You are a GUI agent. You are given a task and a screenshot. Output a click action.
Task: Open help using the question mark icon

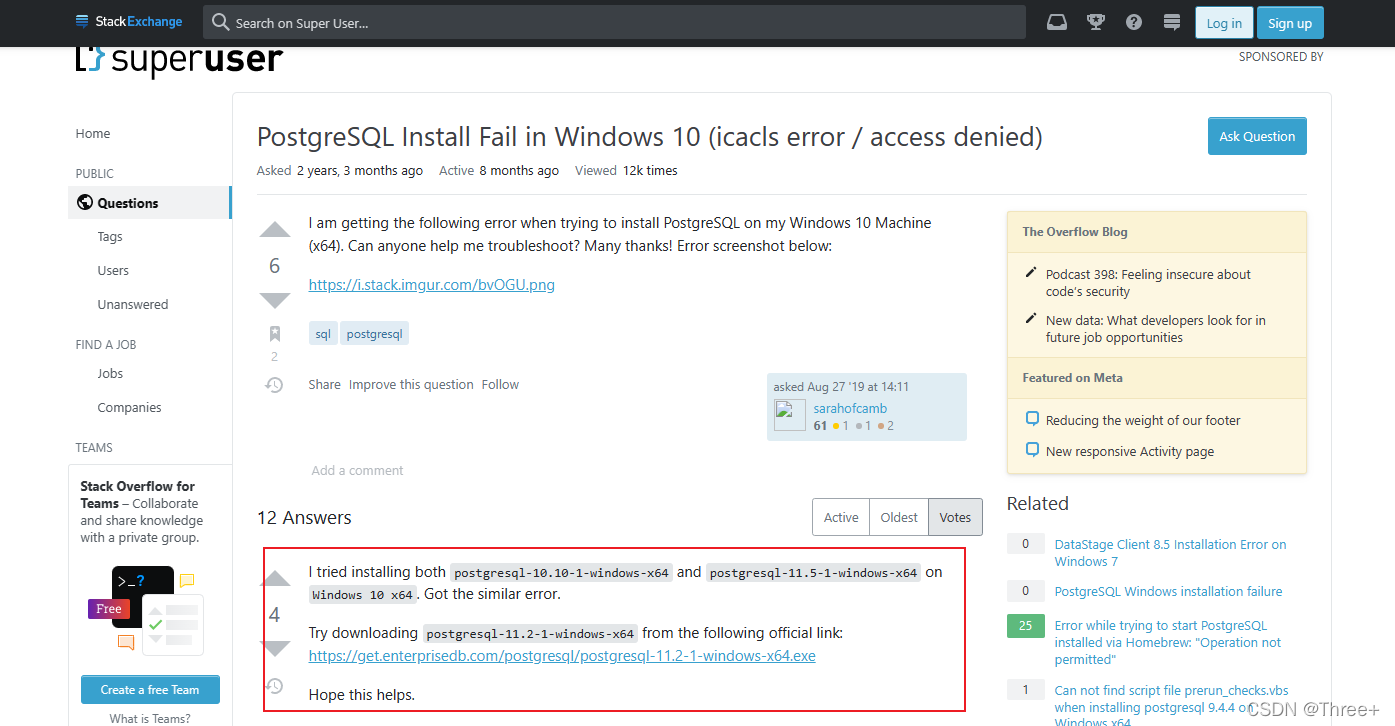[x=1133, y=22]
